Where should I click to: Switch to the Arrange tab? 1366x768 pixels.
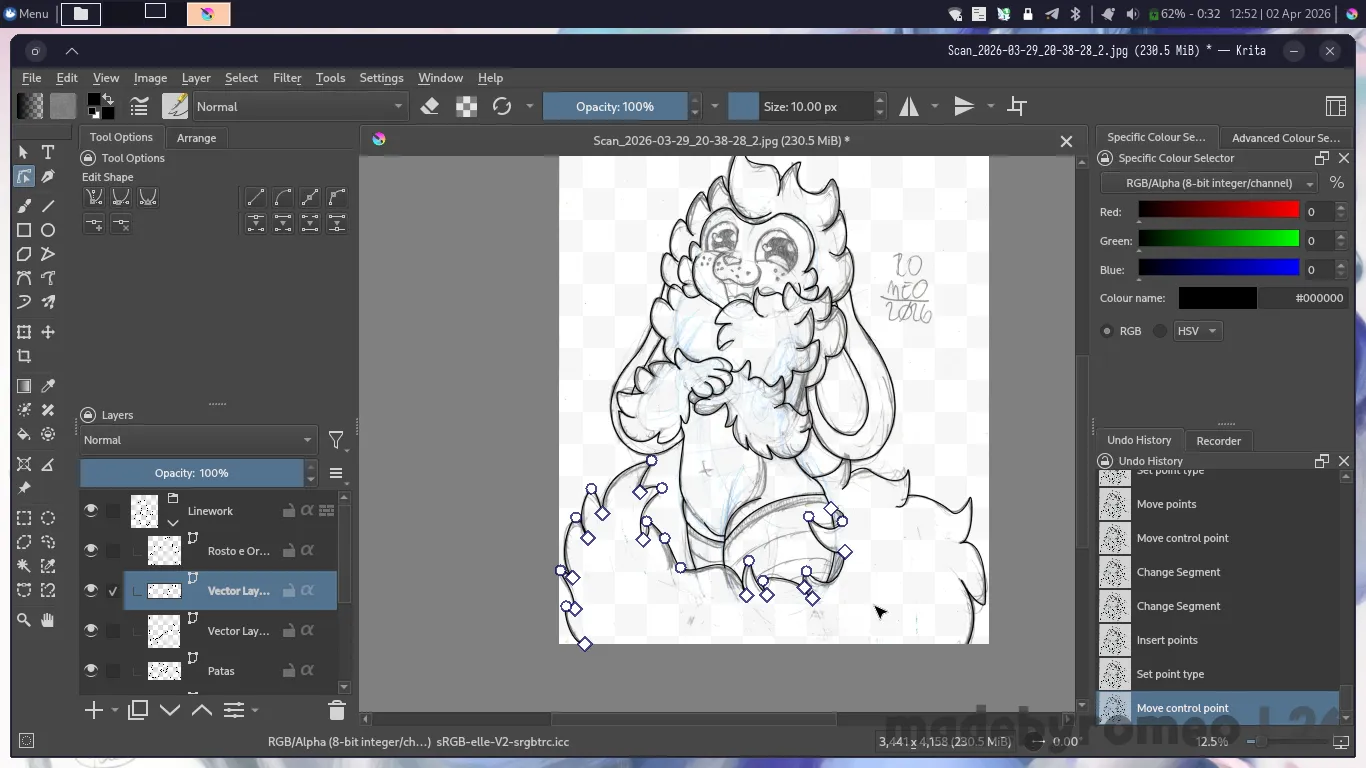click(196, 138)
